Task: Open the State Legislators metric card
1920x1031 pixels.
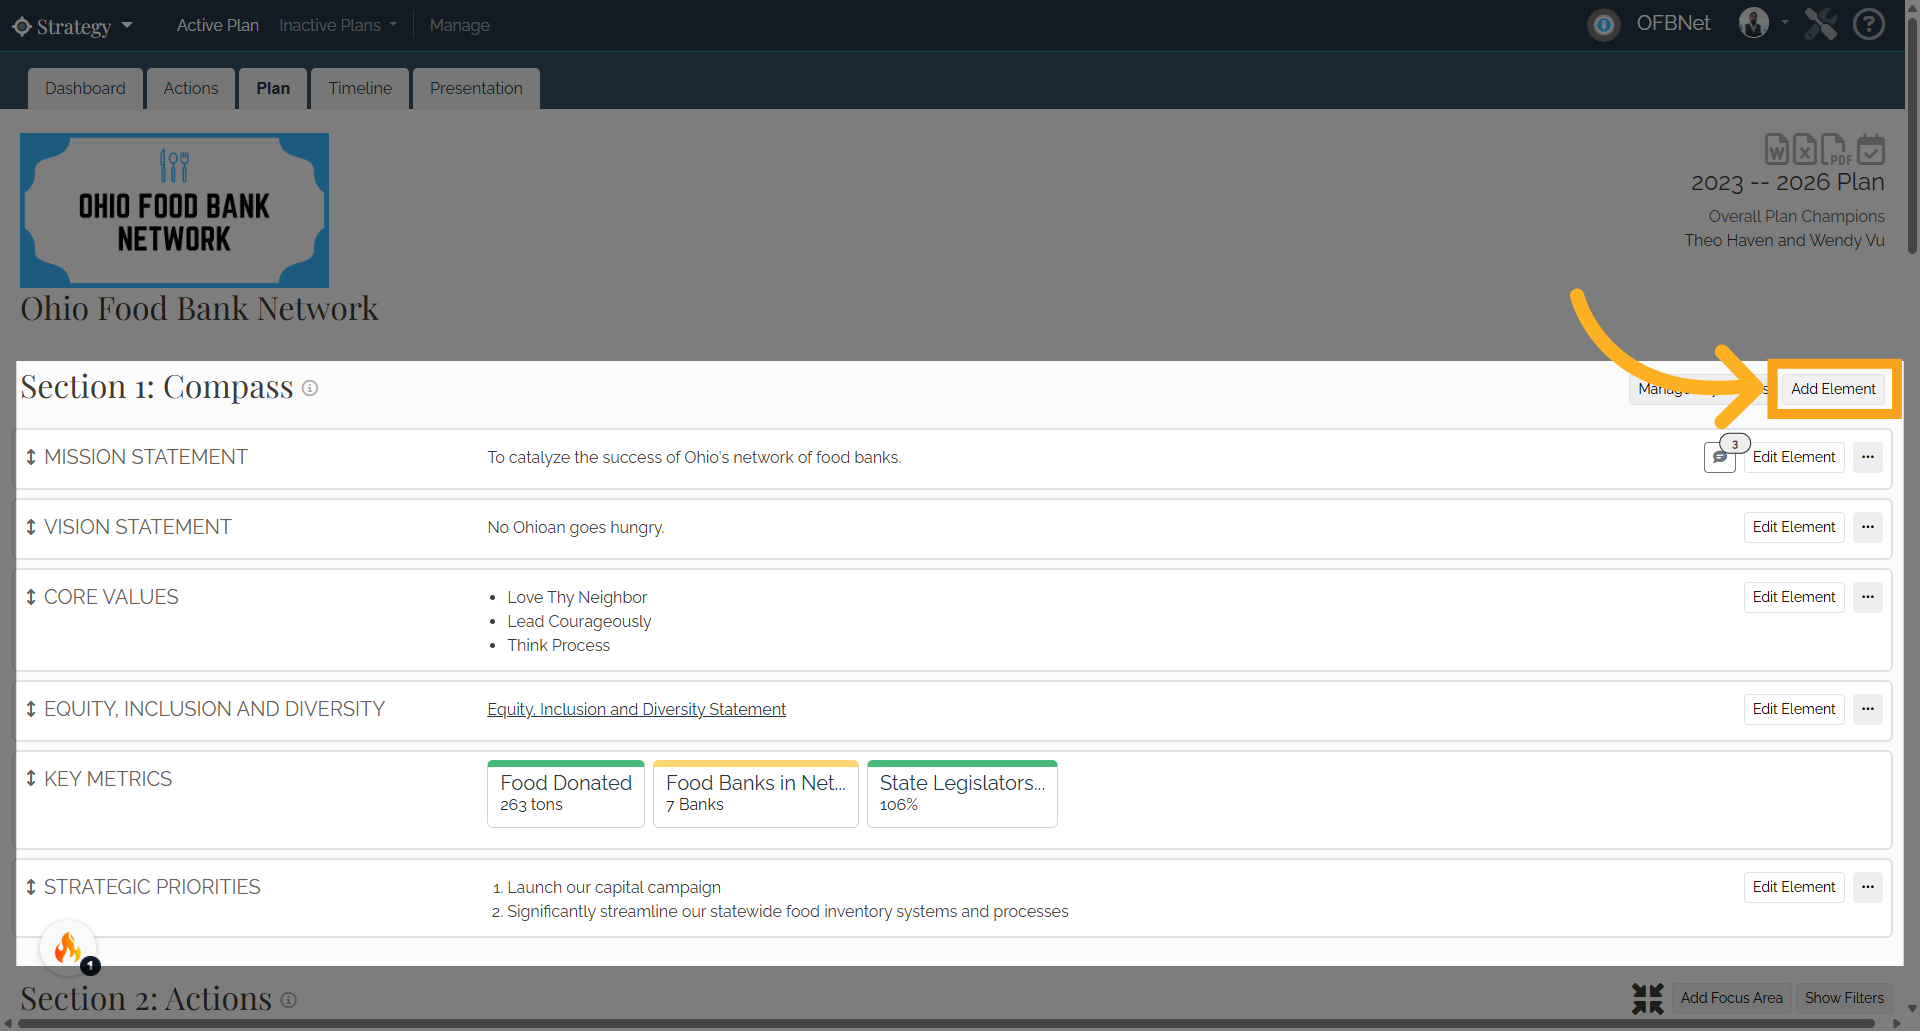Action: click(x=962, y=794)
